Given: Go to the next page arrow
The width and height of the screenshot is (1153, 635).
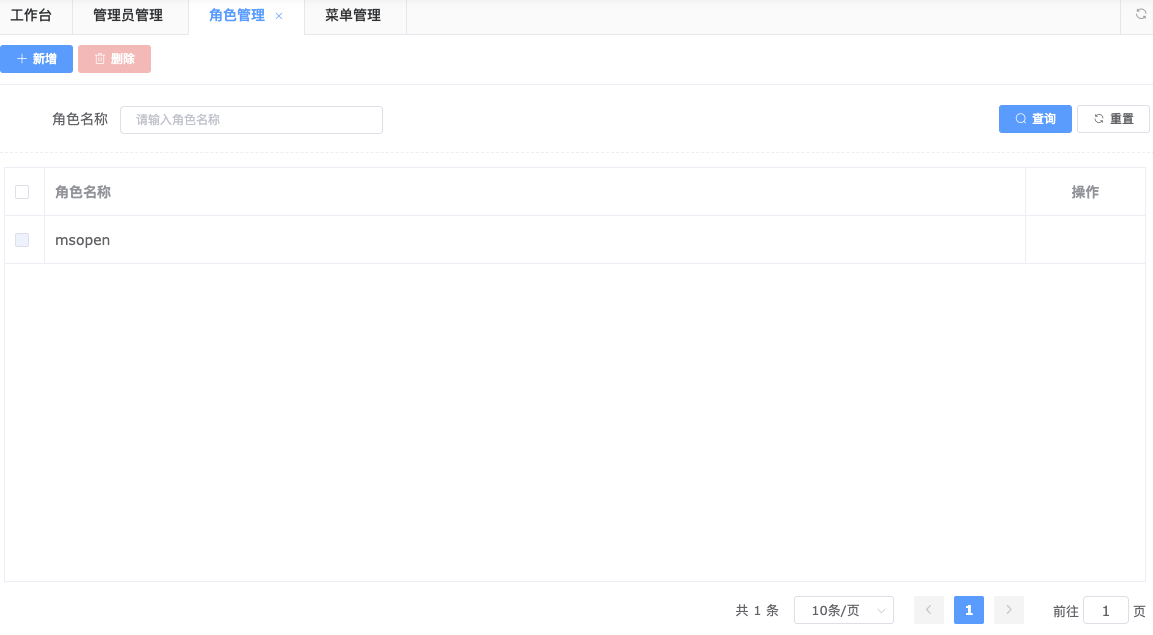Looking at the screenshot, I should pyautogui.click(x=1008, y=610).
